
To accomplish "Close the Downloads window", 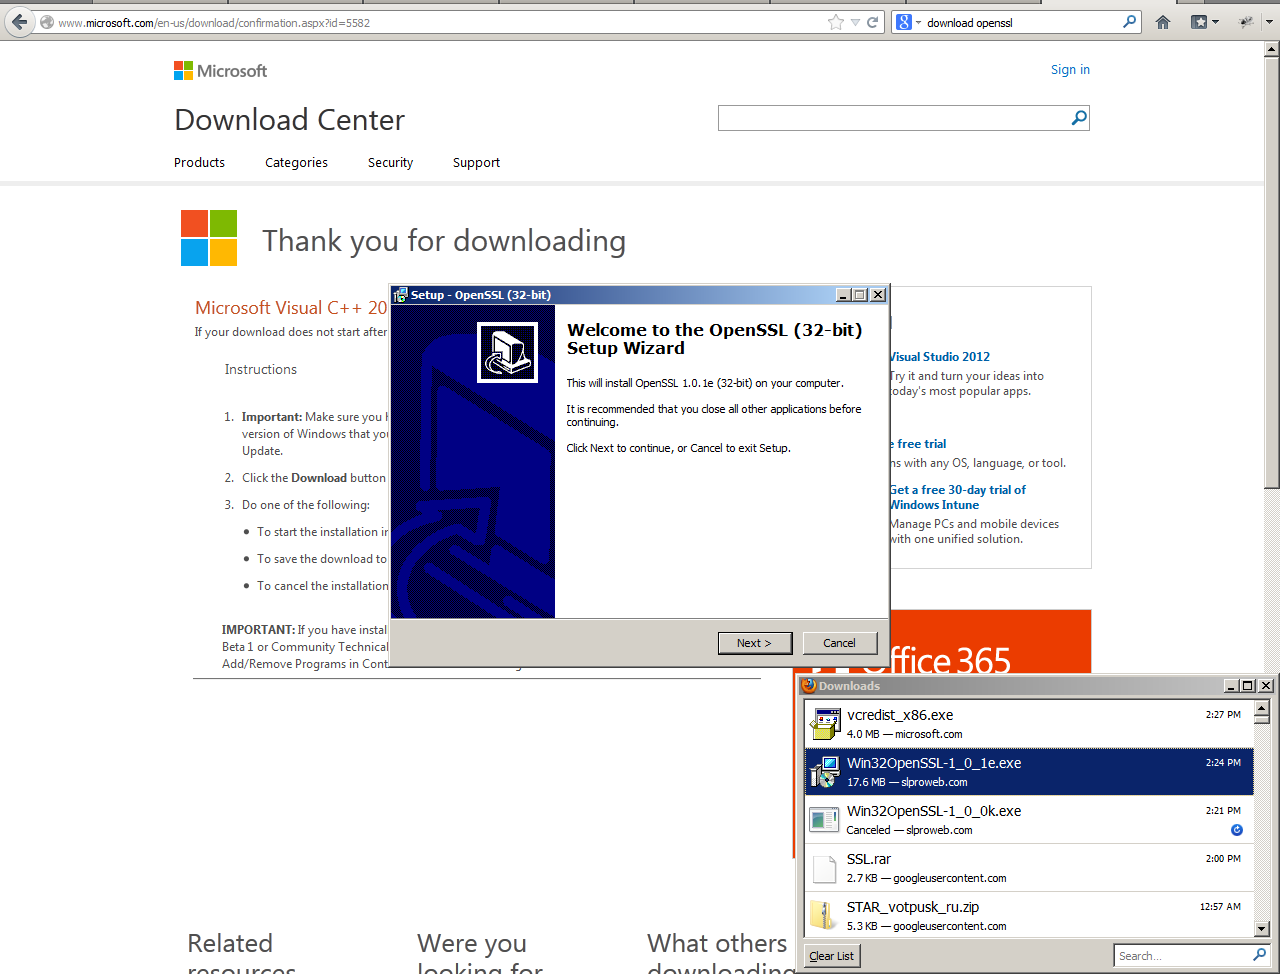I will [x=1266, y=686].
